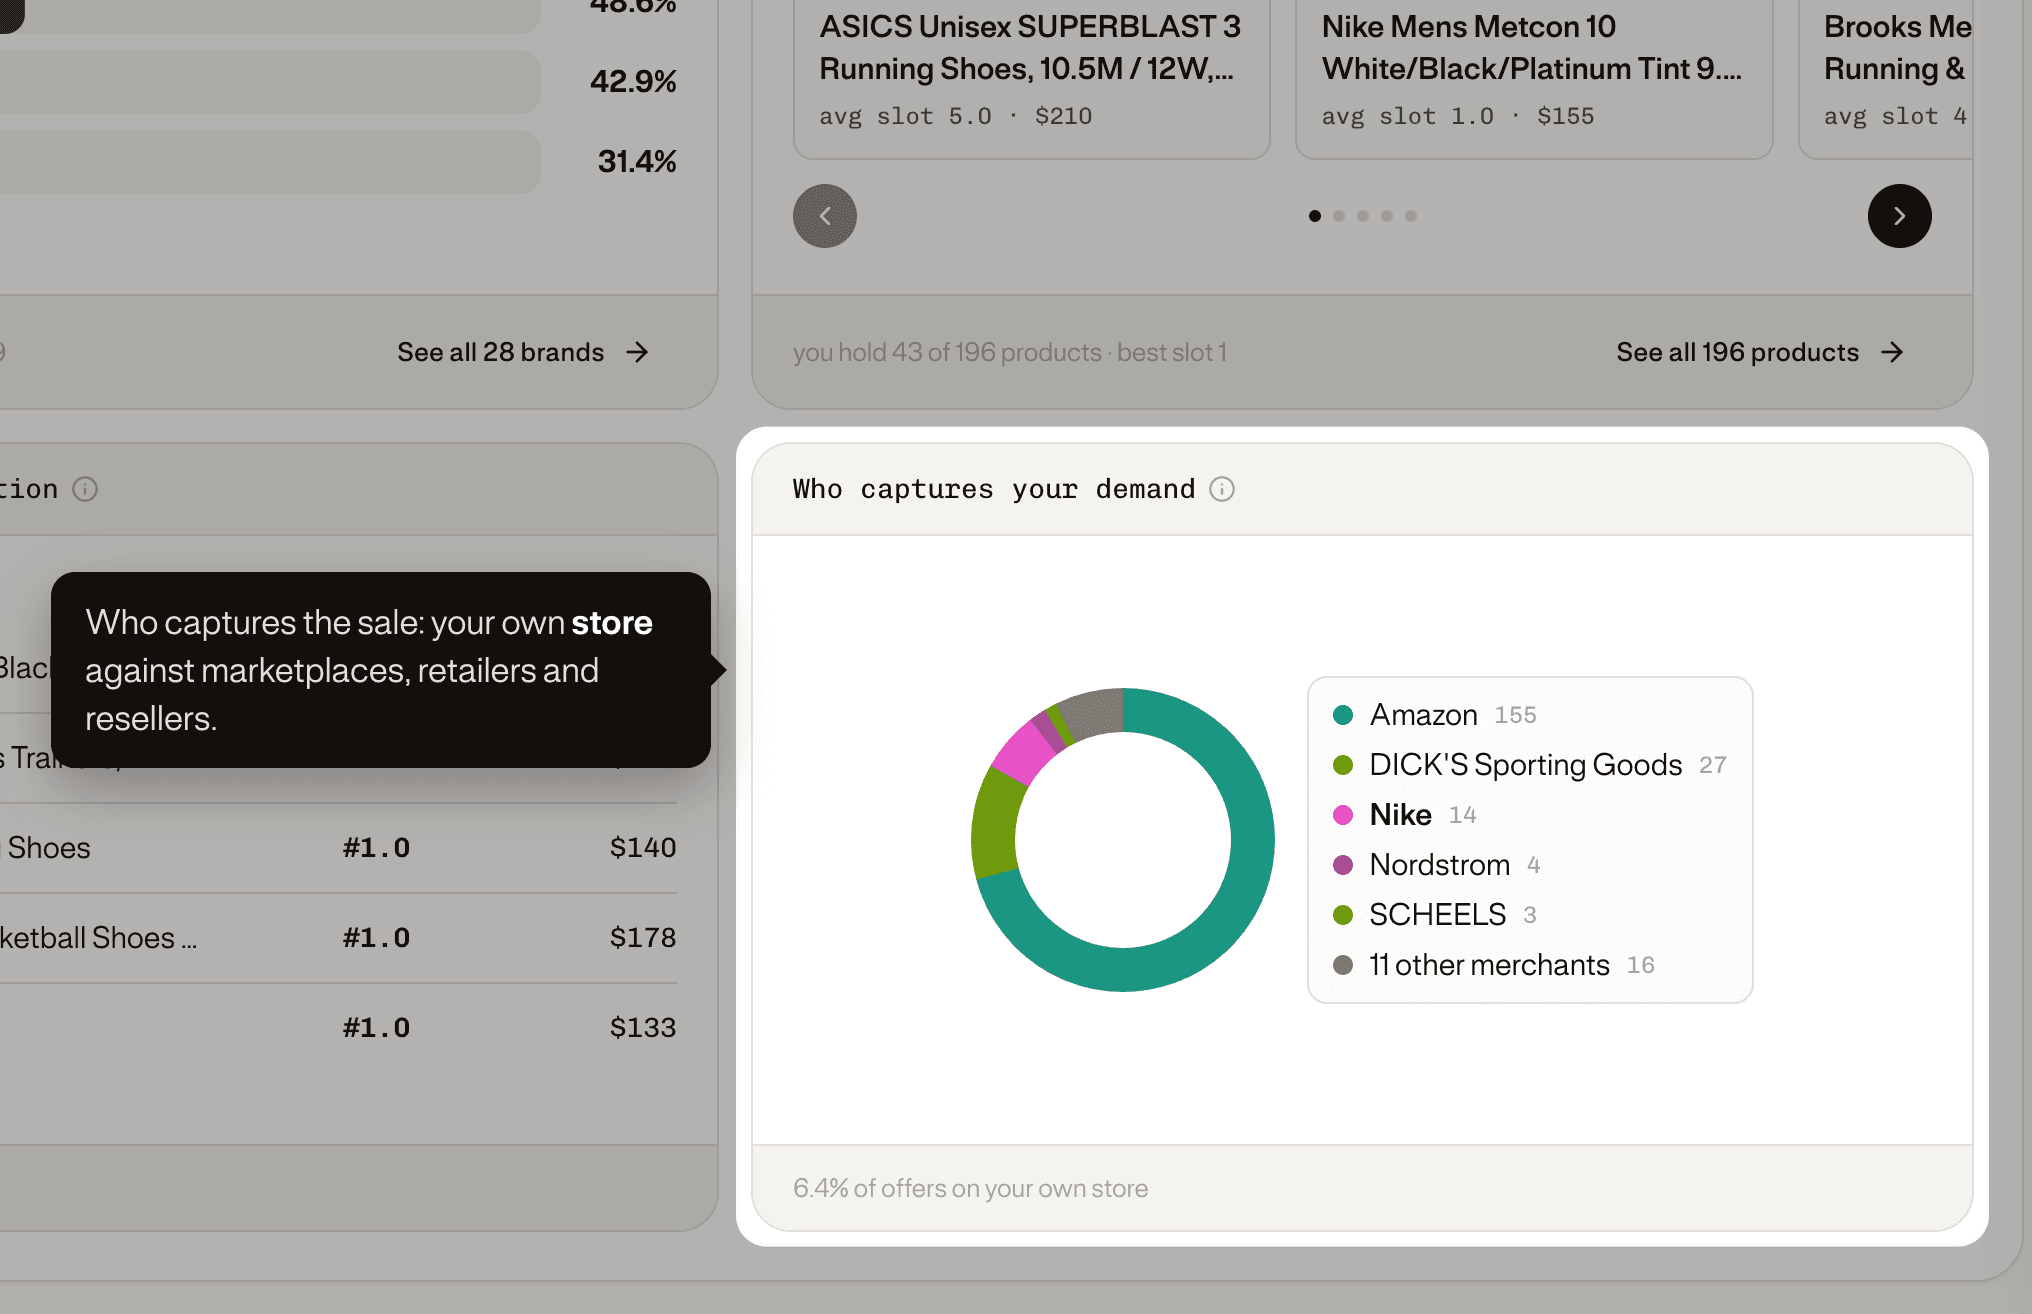
Task: Click the green DICK'S donut segment
Action: (x=996, y=826)
